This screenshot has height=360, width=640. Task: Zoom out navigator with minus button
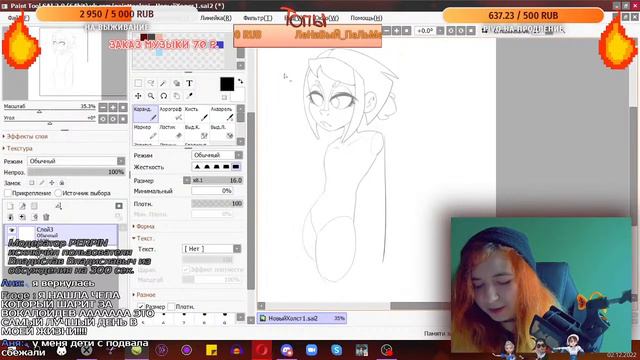pyautogui.click(x=103, y=107)
